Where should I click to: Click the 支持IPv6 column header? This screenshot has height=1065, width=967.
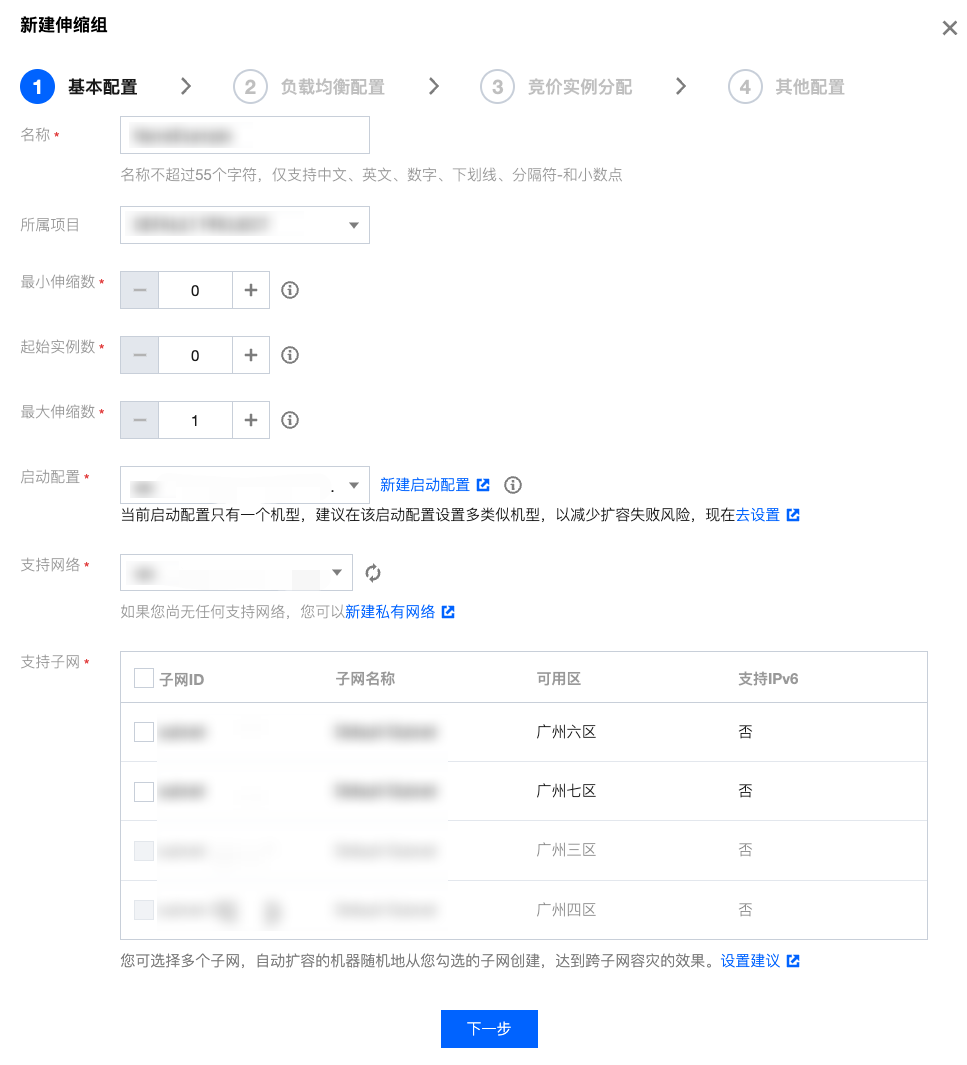tap(768, 679)
